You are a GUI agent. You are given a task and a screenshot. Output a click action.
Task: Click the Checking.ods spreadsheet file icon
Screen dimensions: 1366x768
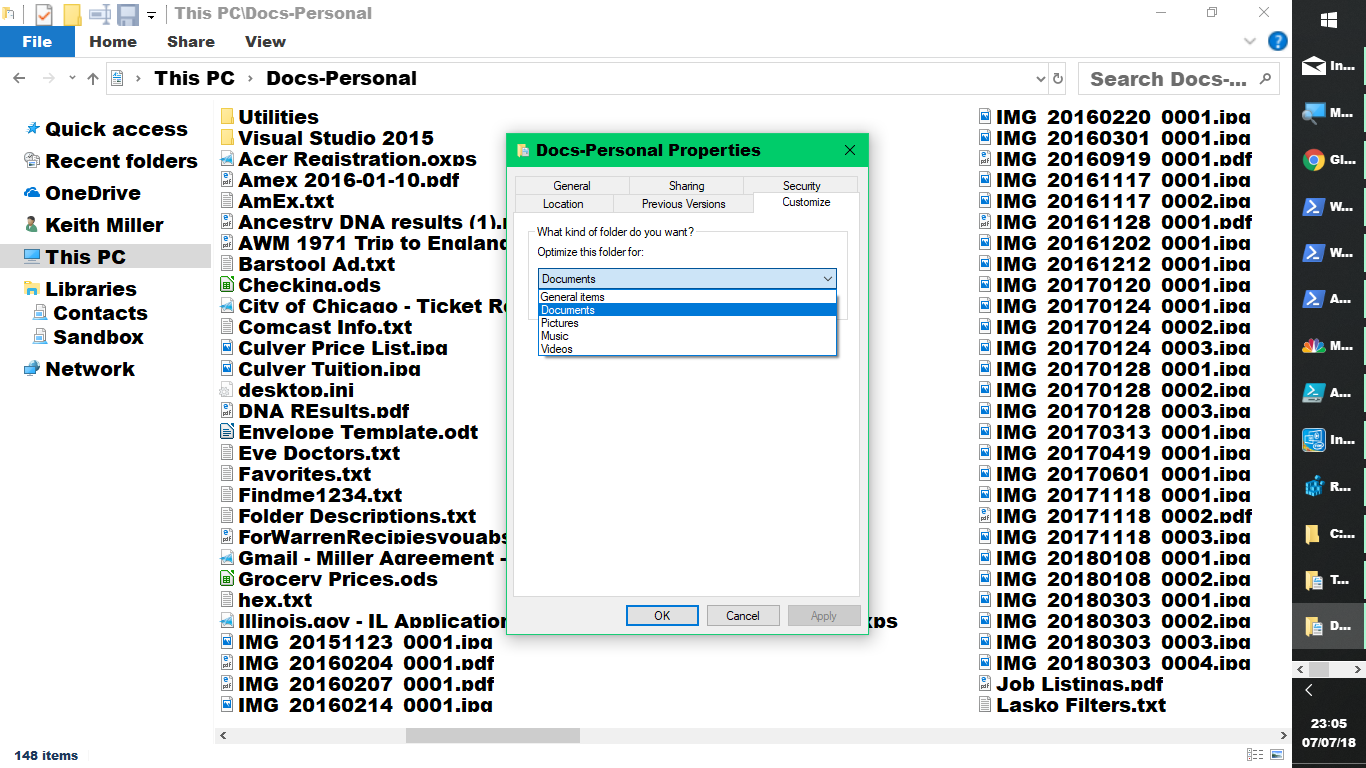tap(227, 285)
